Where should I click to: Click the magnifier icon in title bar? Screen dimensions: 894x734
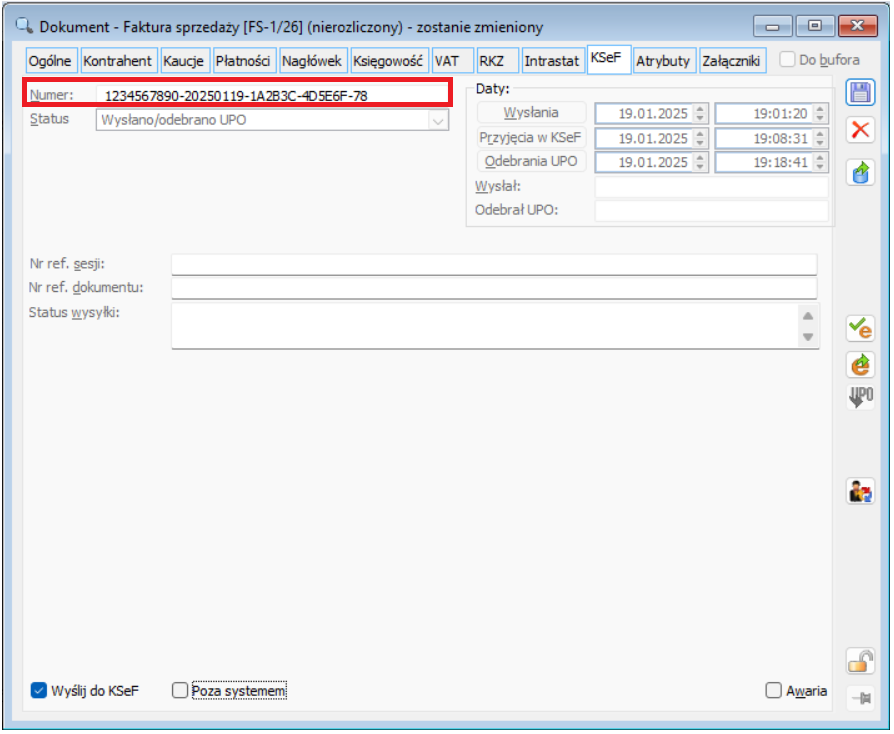tap(23, 26)
